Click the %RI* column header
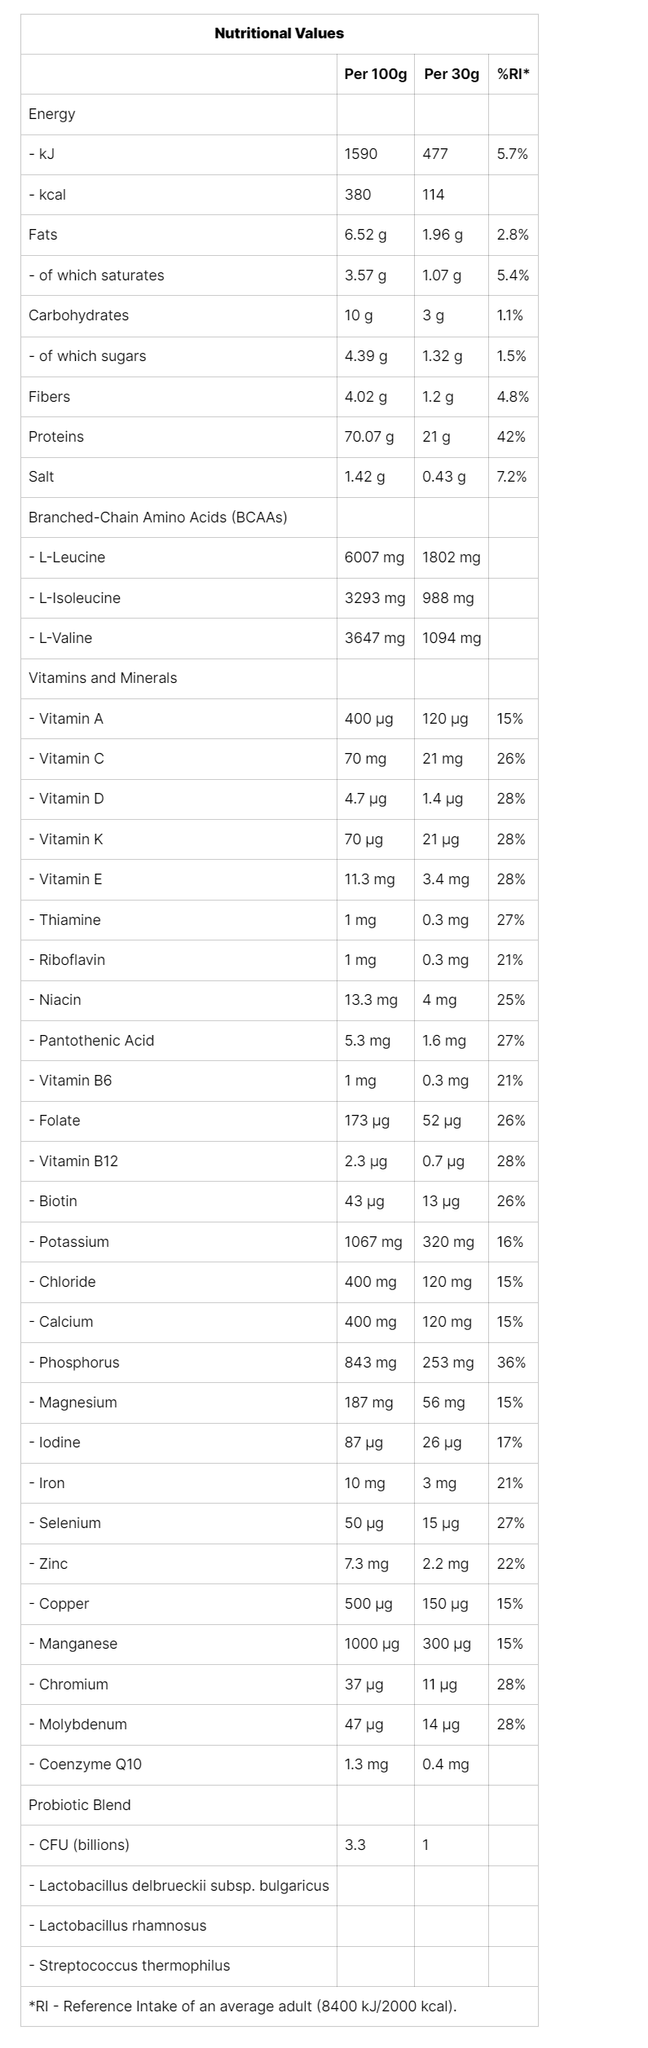Image resolution: width=648 pixels, height=2048 pixels. pos(513,74)
